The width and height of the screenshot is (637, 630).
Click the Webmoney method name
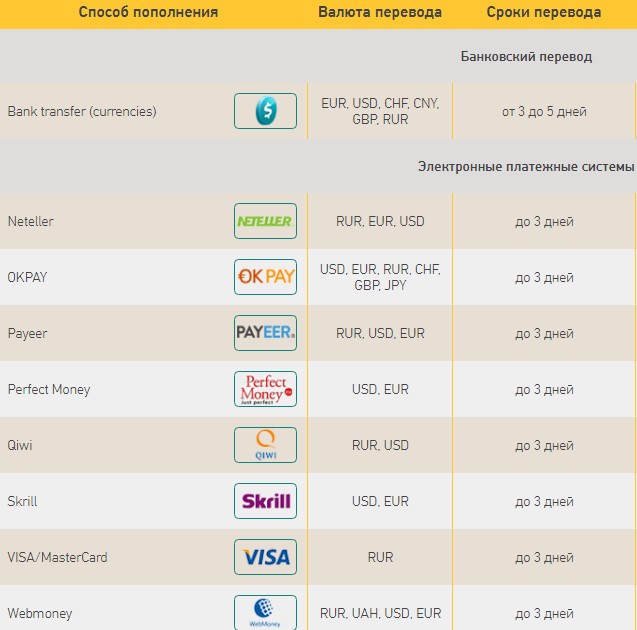40,613
